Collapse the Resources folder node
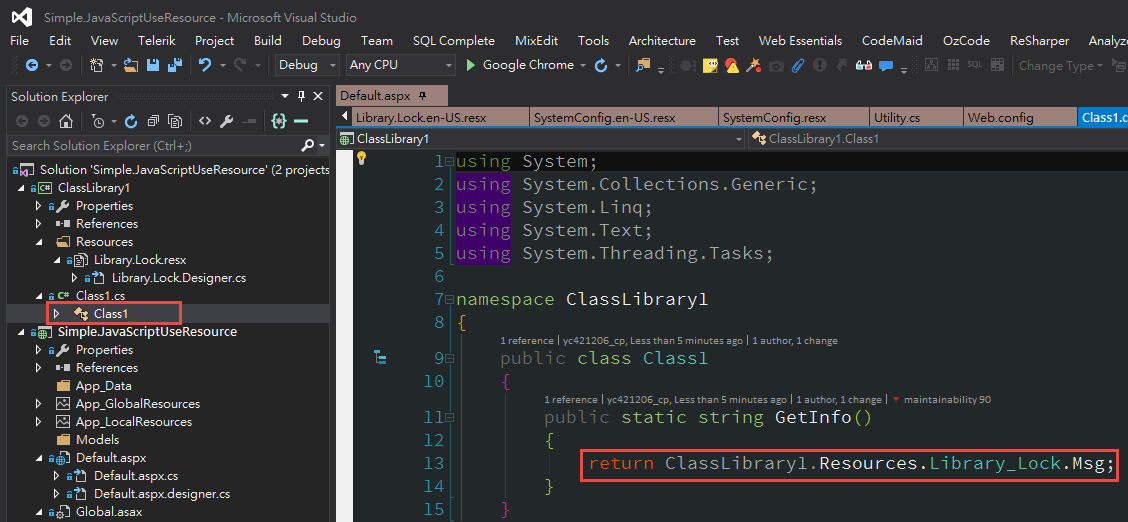Image resolution: width=1128 pixels, height=522 pixels. [39, 242]
